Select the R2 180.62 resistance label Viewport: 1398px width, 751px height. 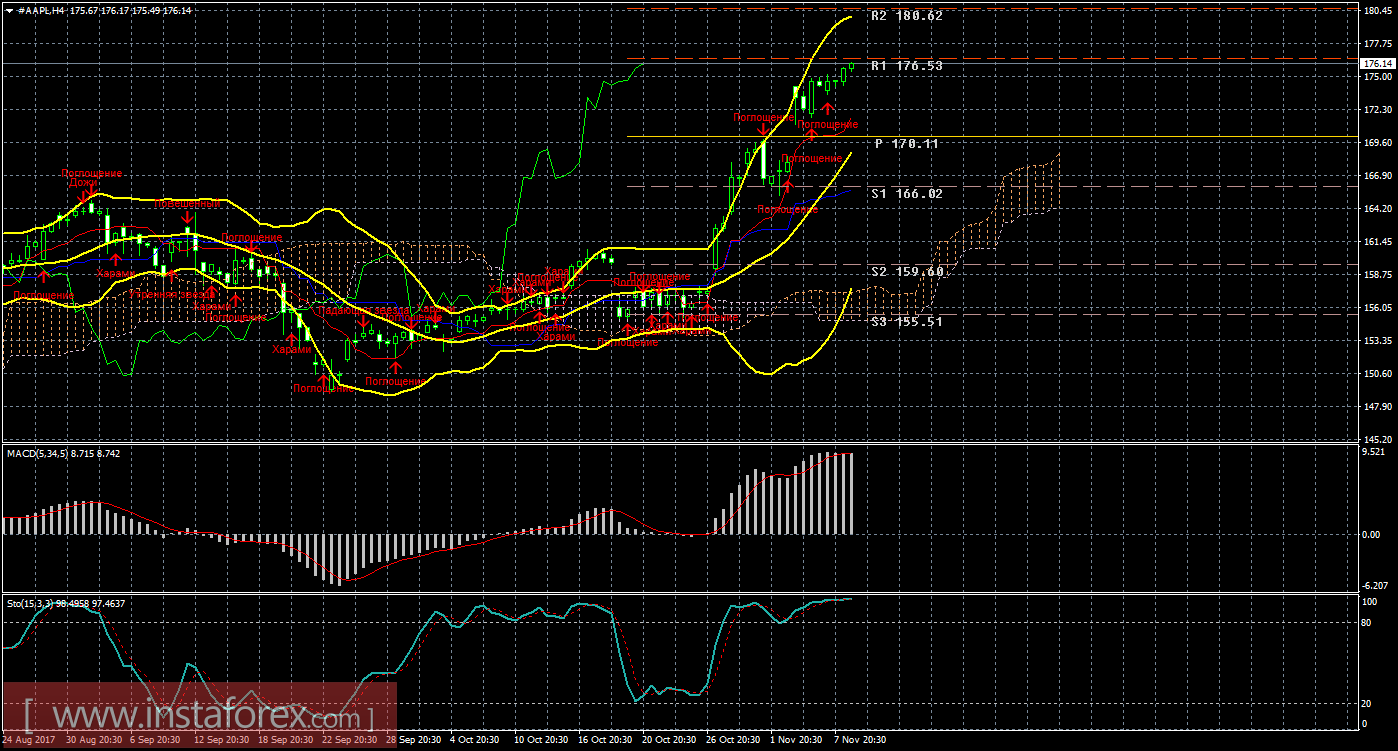[906, 16]
